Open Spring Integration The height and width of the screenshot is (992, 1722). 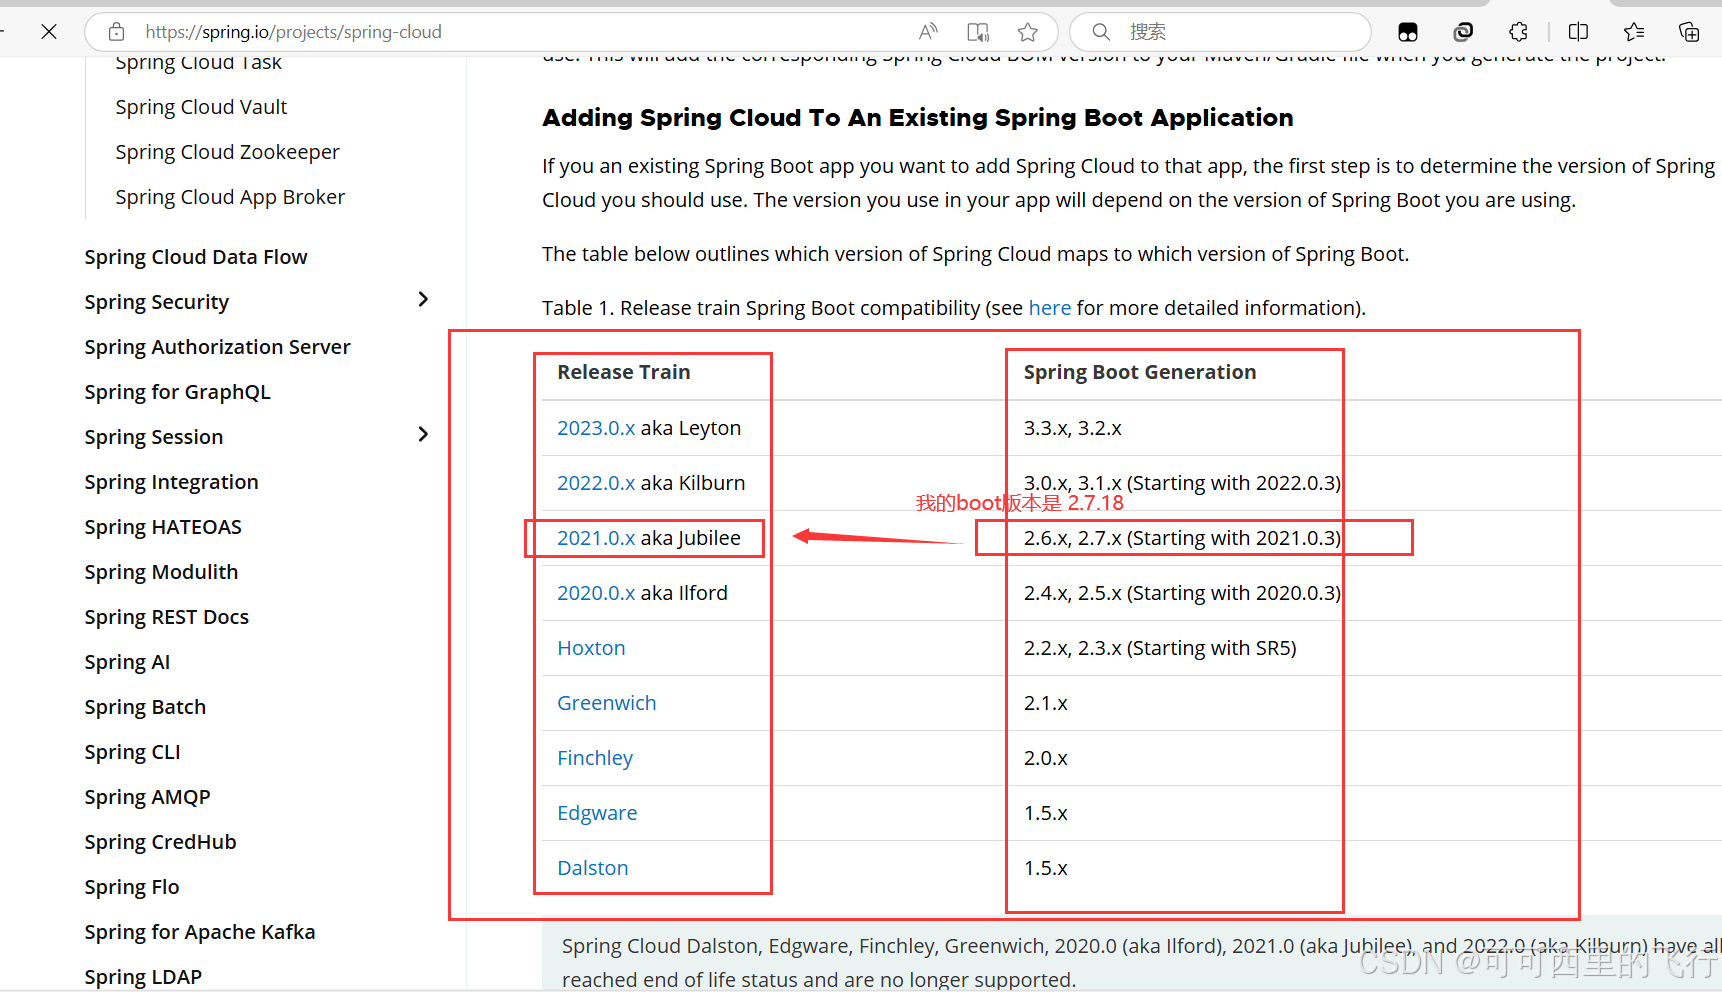171,482
